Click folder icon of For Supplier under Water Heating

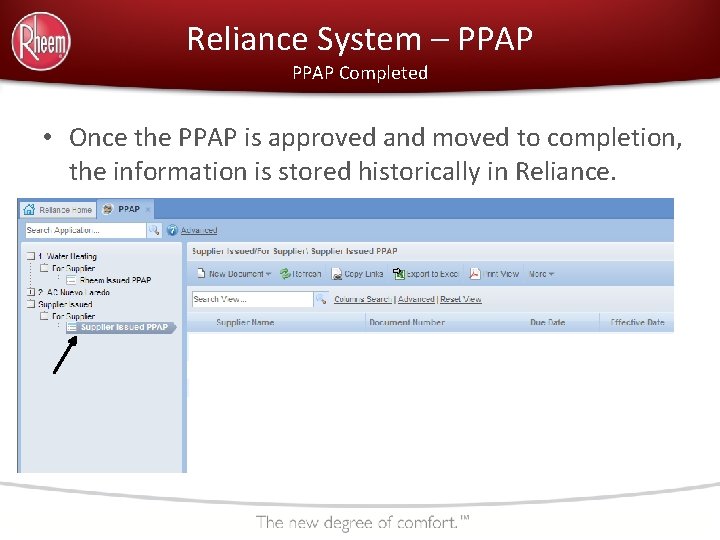pos(44,268)
